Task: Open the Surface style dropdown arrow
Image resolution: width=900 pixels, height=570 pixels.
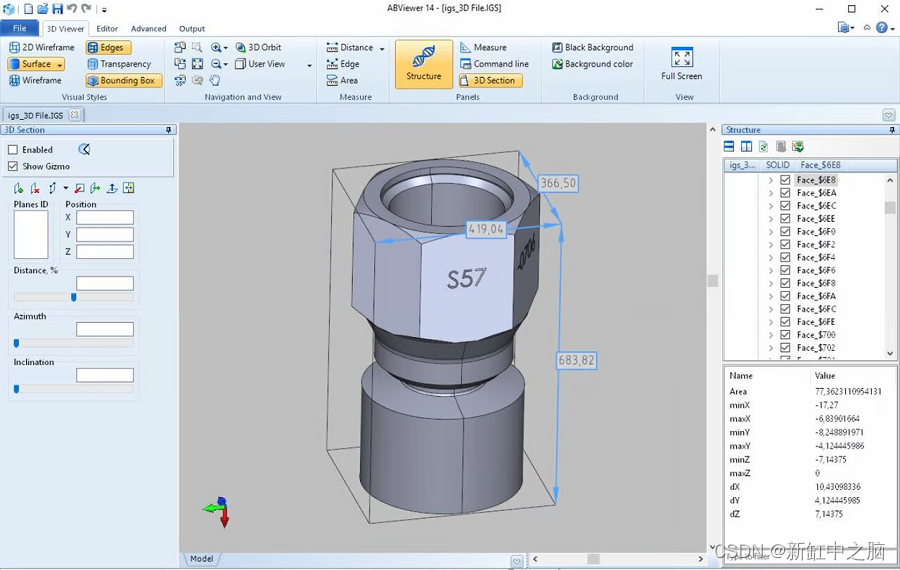Action: pyautogui.click(x=60, y=64)
